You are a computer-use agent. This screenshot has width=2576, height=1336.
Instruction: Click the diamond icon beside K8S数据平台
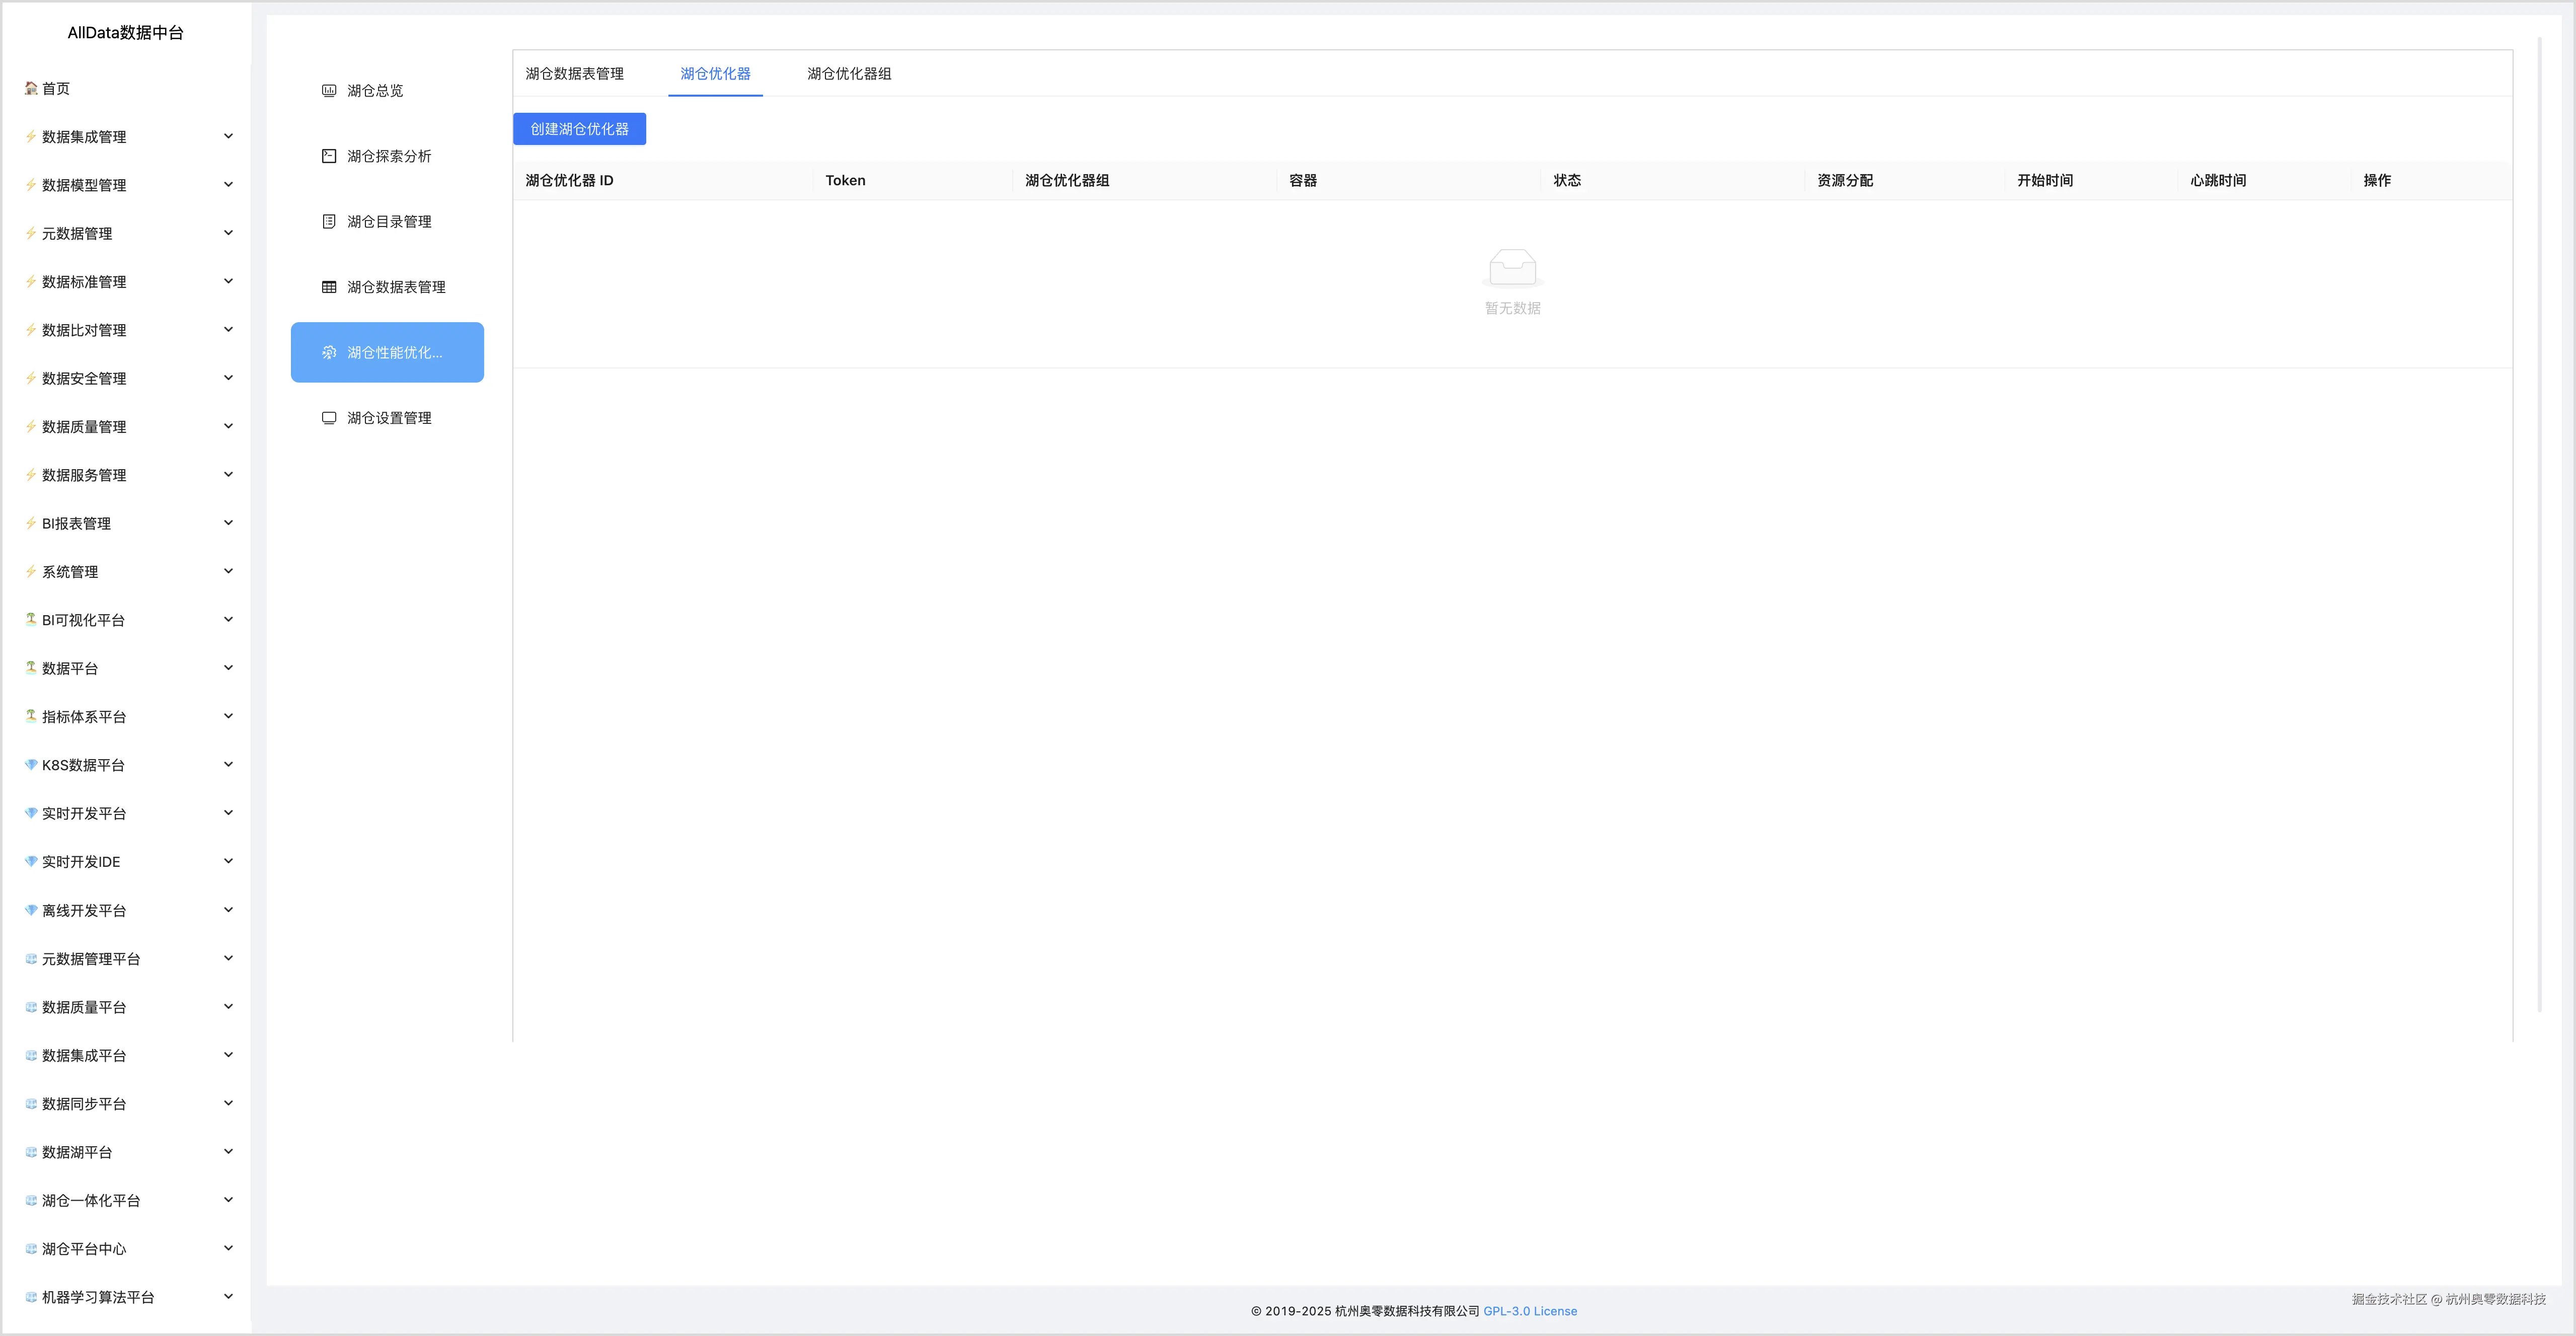[x=31, y=765]
